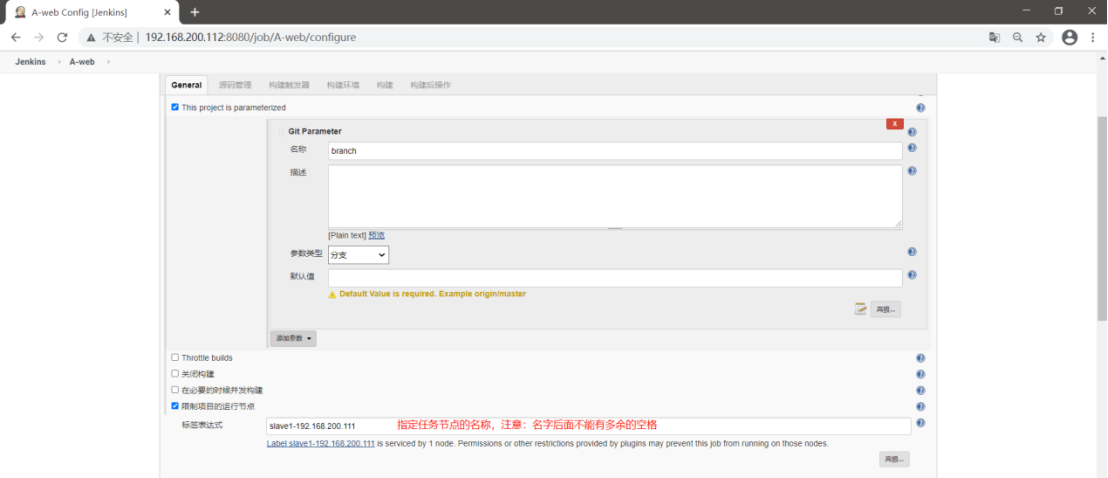This screenshot has width=1108, height=478.
Task: Open help for 标签表达式
Action: [x=921, y=423]
